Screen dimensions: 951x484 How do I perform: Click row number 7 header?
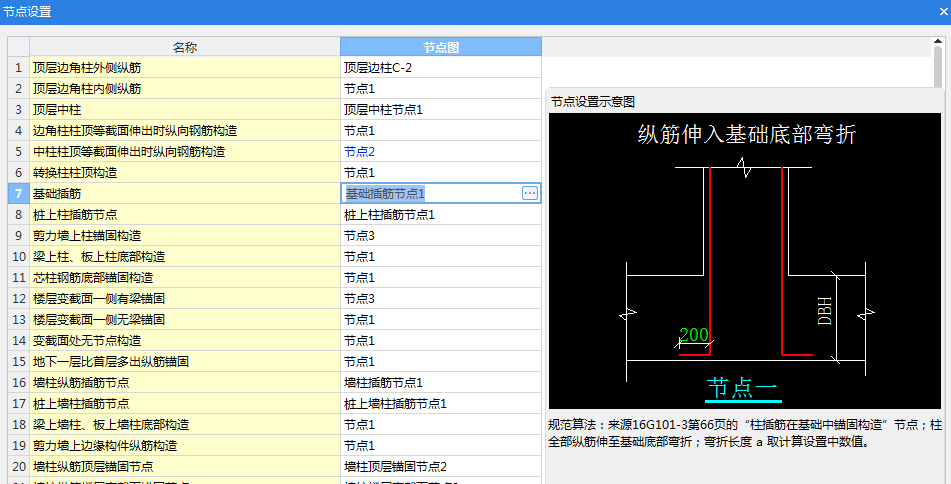[x=19, y=193]
